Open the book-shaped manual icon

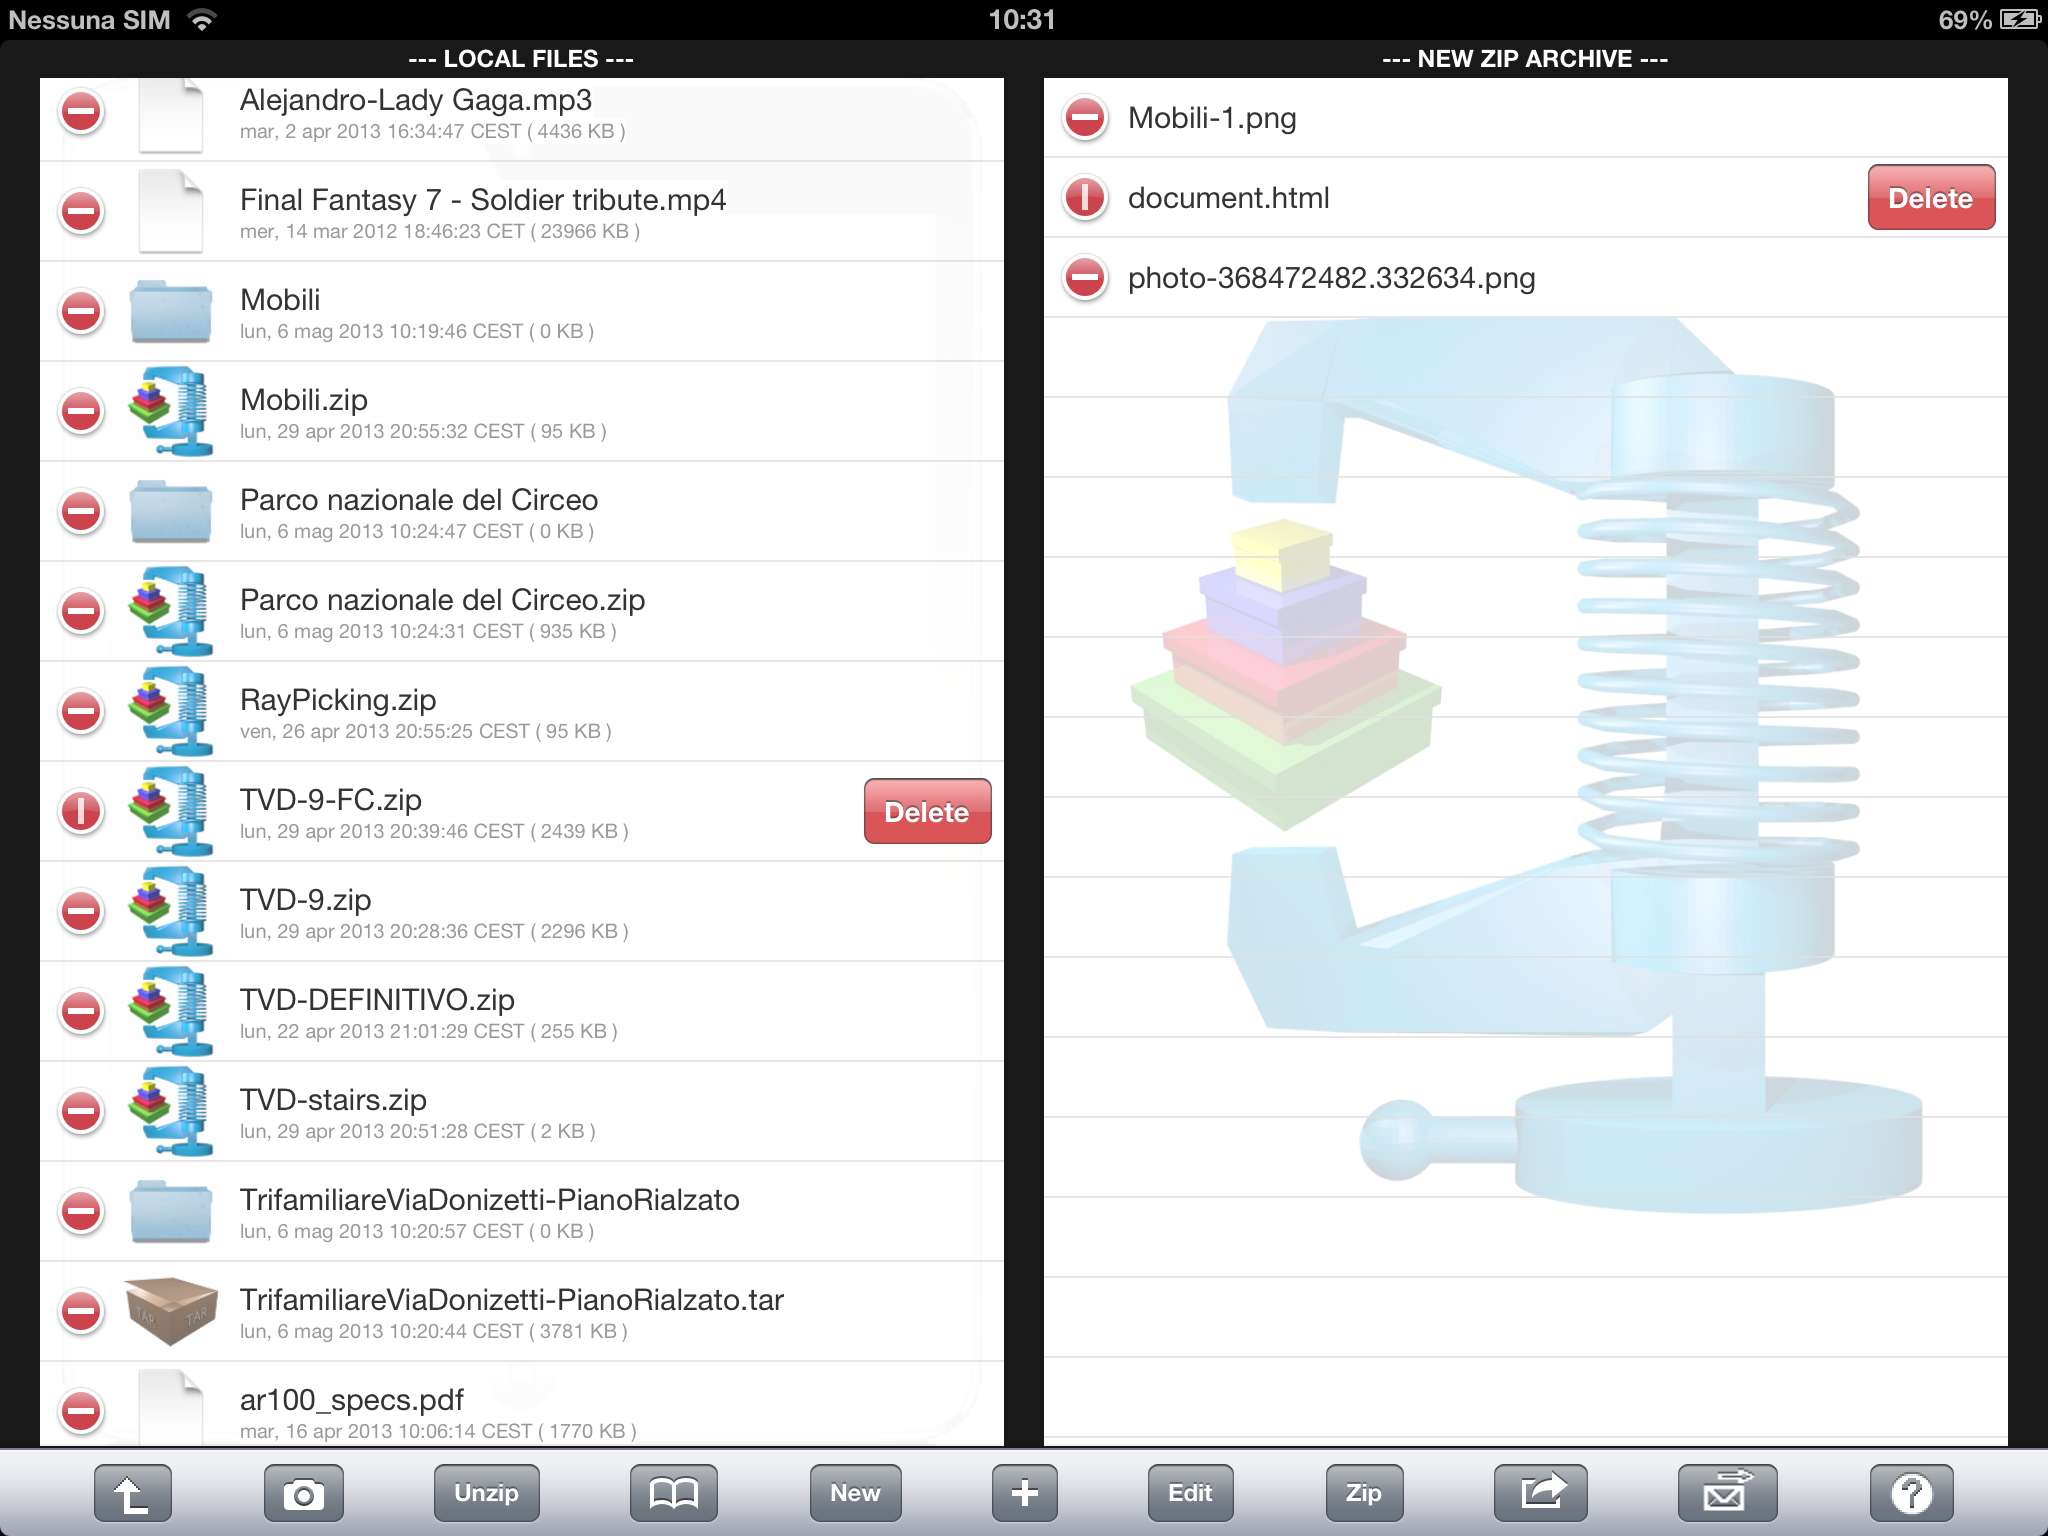pos(673,1493)
